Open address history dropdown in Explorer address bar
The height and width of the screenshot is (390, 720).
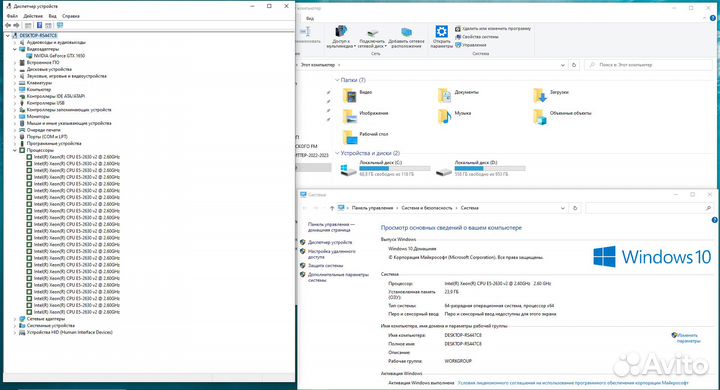pos(562,65)
